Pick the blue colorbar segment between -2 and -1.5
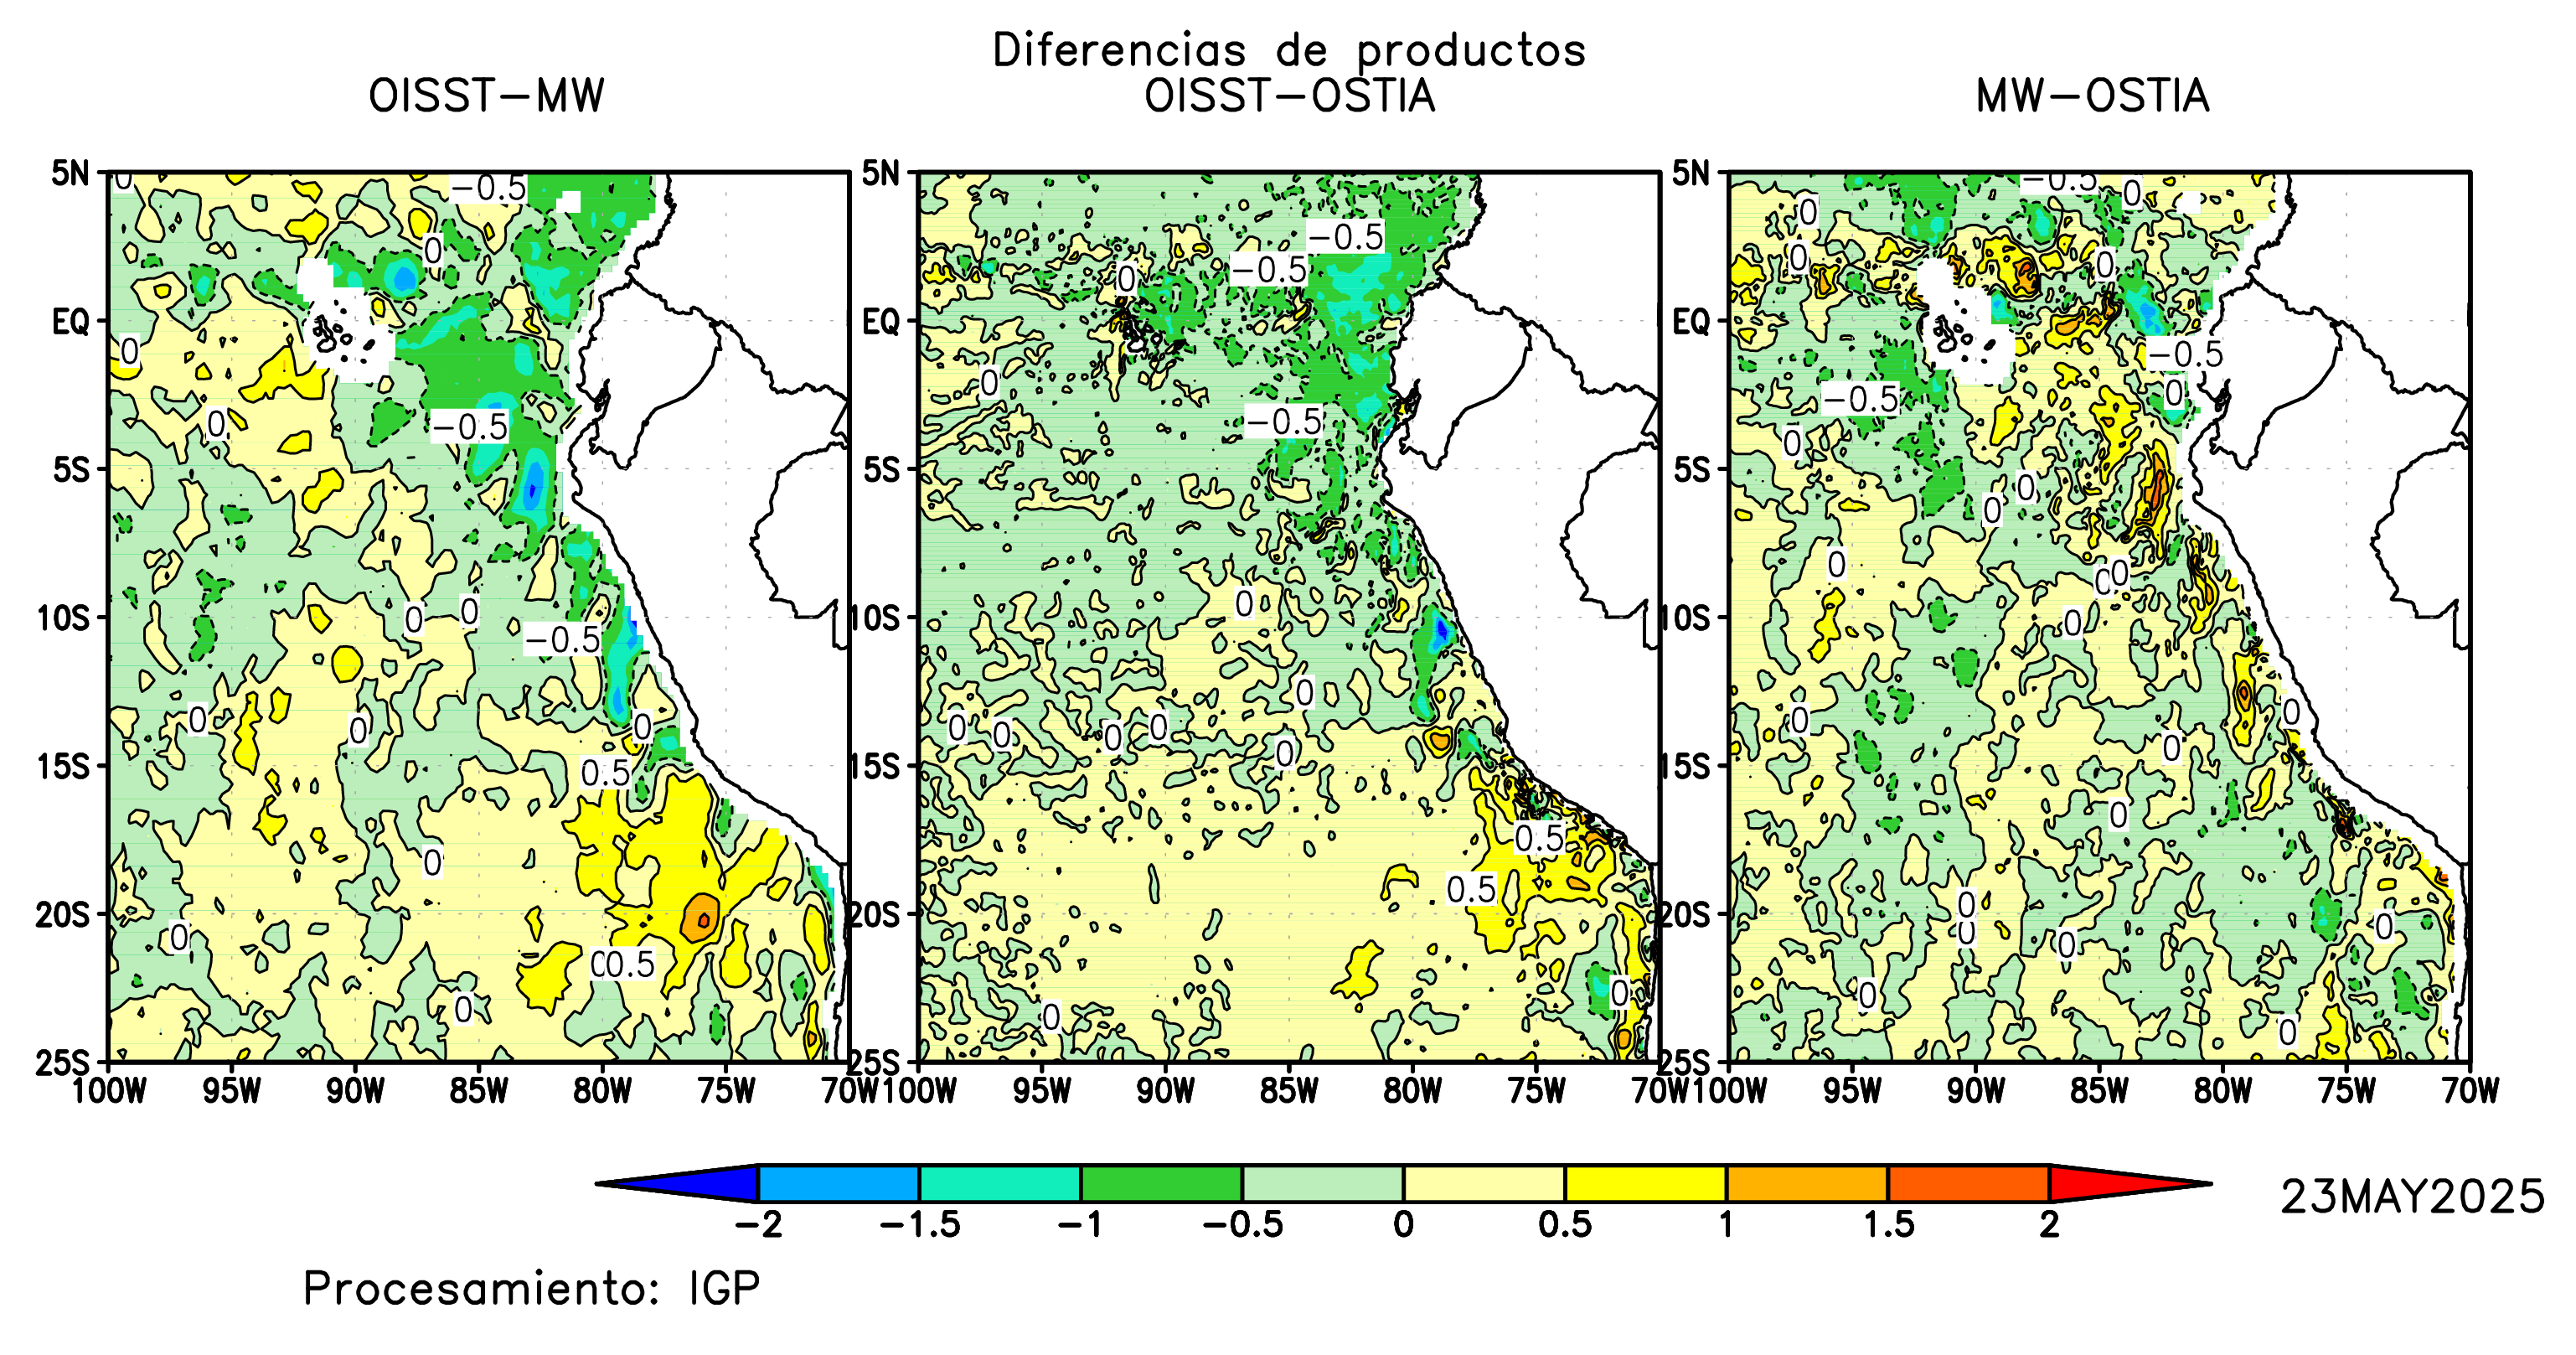 839,1184
